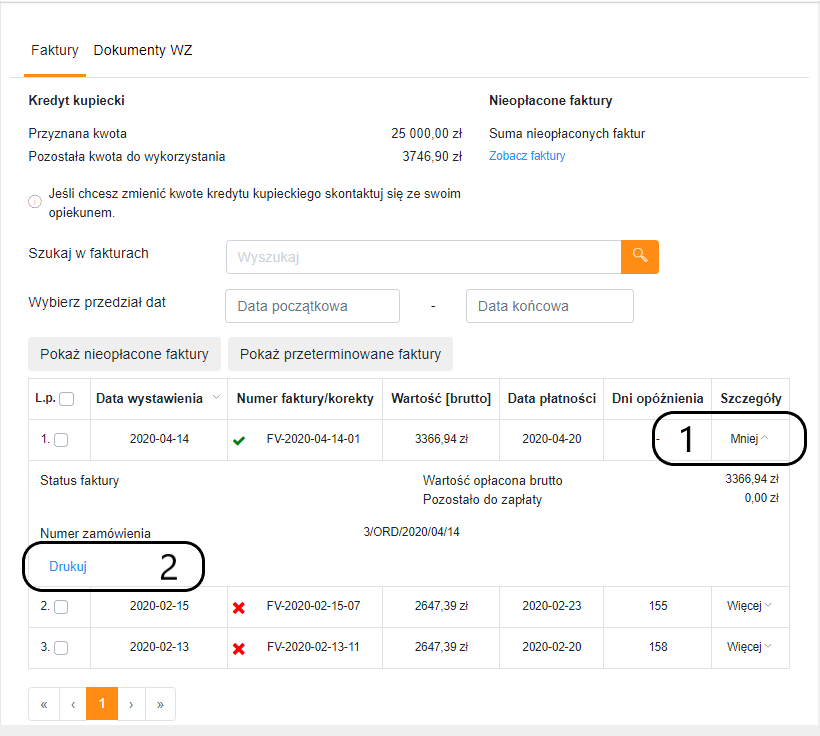Select the Faktury tab
This screenshot has height=736, width=820.
click(54, 50)
